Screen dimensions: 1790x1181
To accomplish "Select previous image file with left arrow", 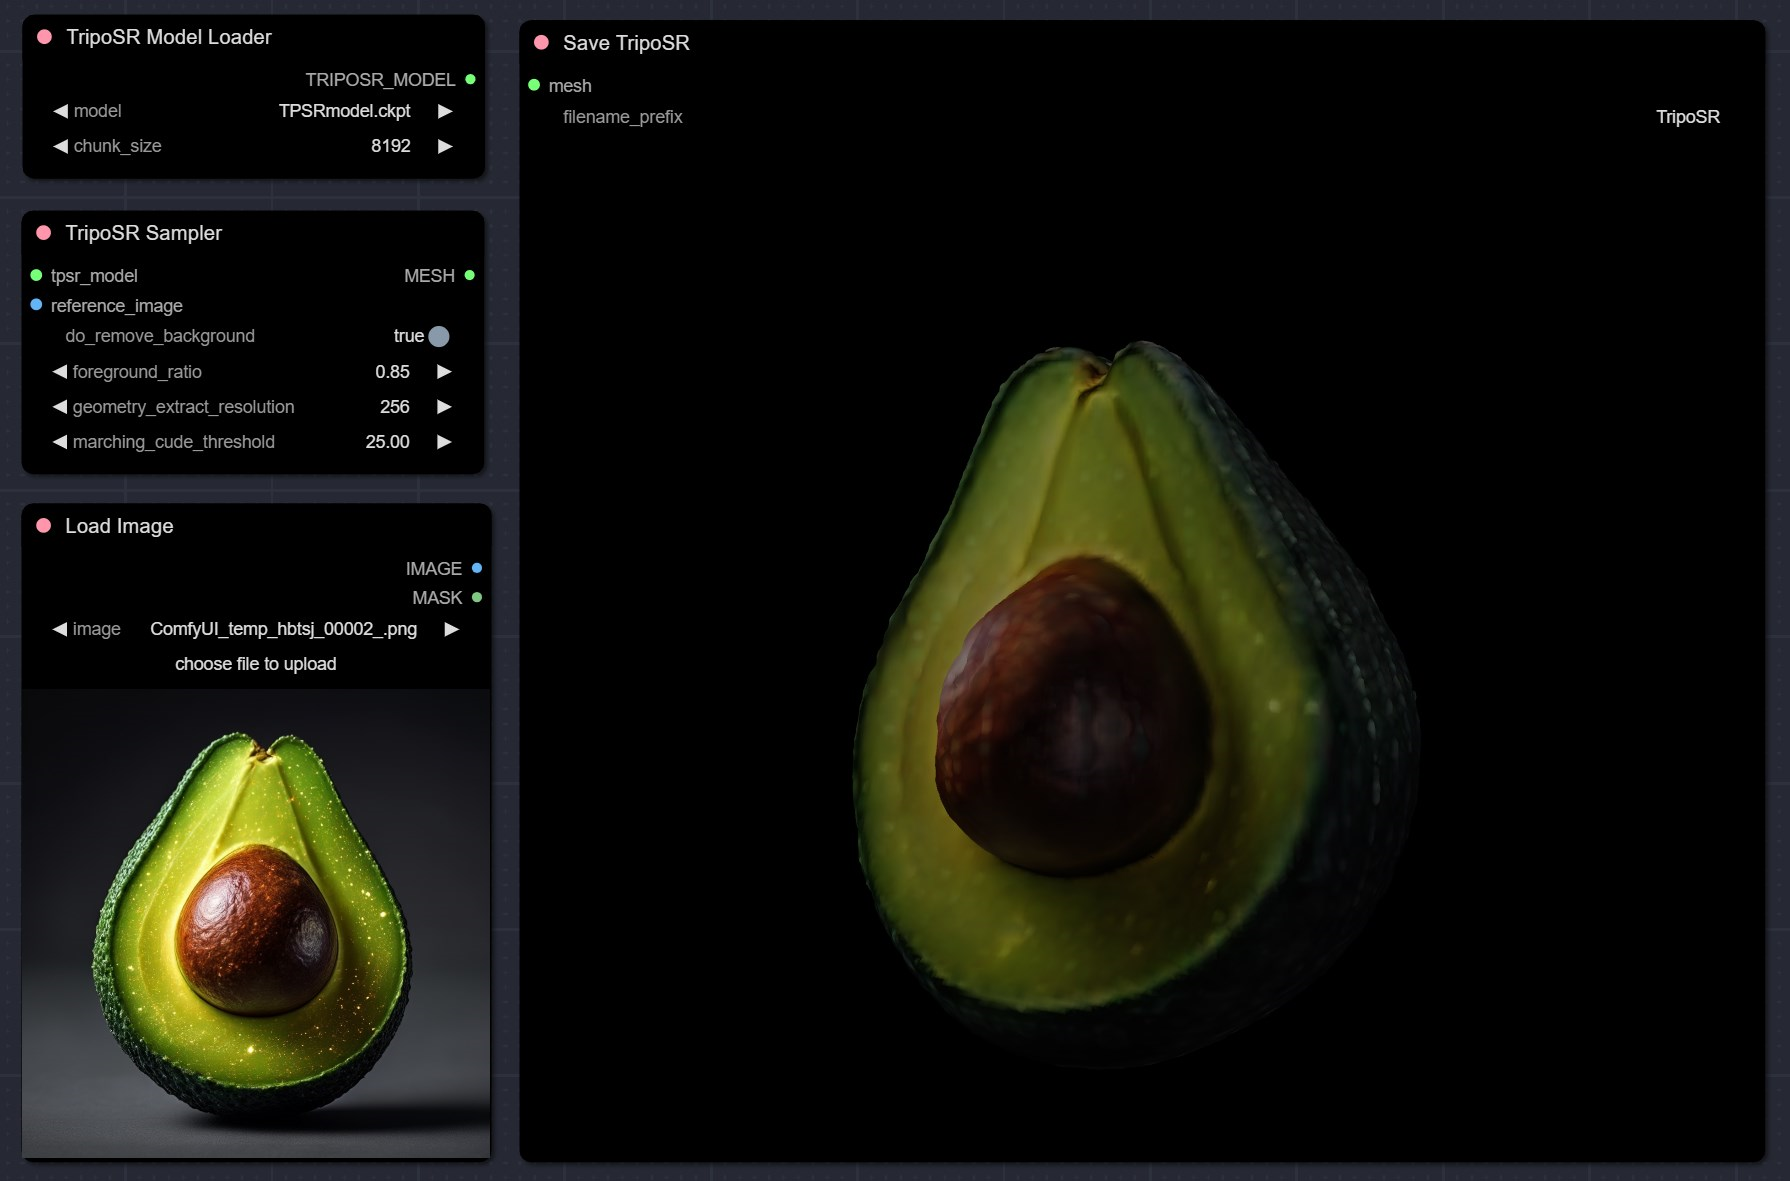I will click(60, 629).
